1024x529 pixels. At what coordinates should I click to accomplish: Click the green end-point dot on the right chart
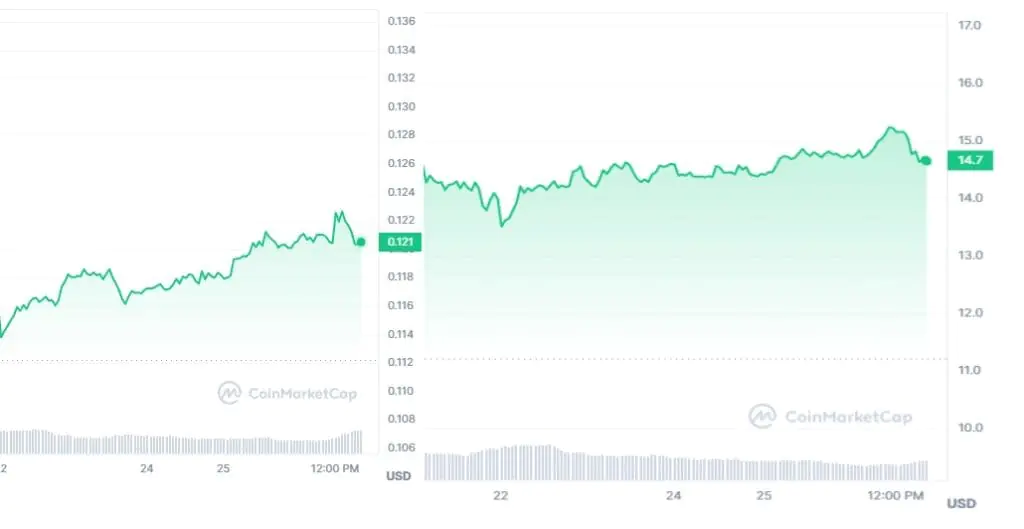tap(926, 161)
